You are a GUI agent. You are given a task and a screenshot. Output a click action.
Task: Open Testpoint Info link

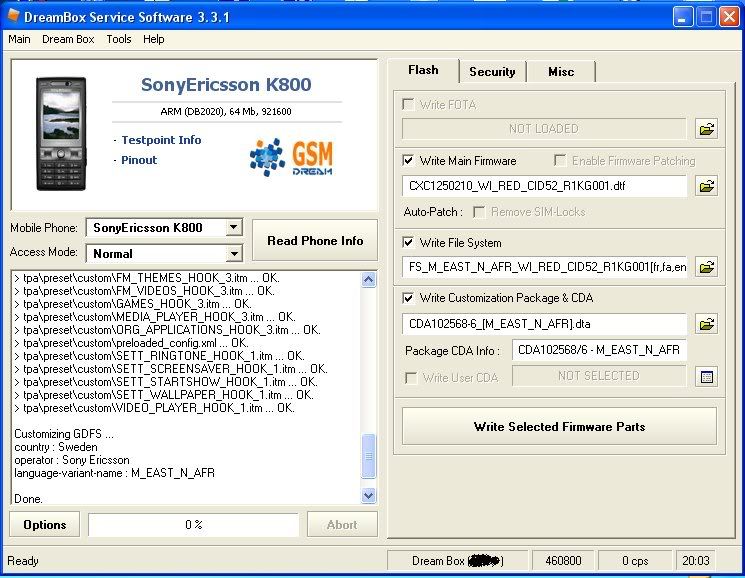[x=161, y=140]
